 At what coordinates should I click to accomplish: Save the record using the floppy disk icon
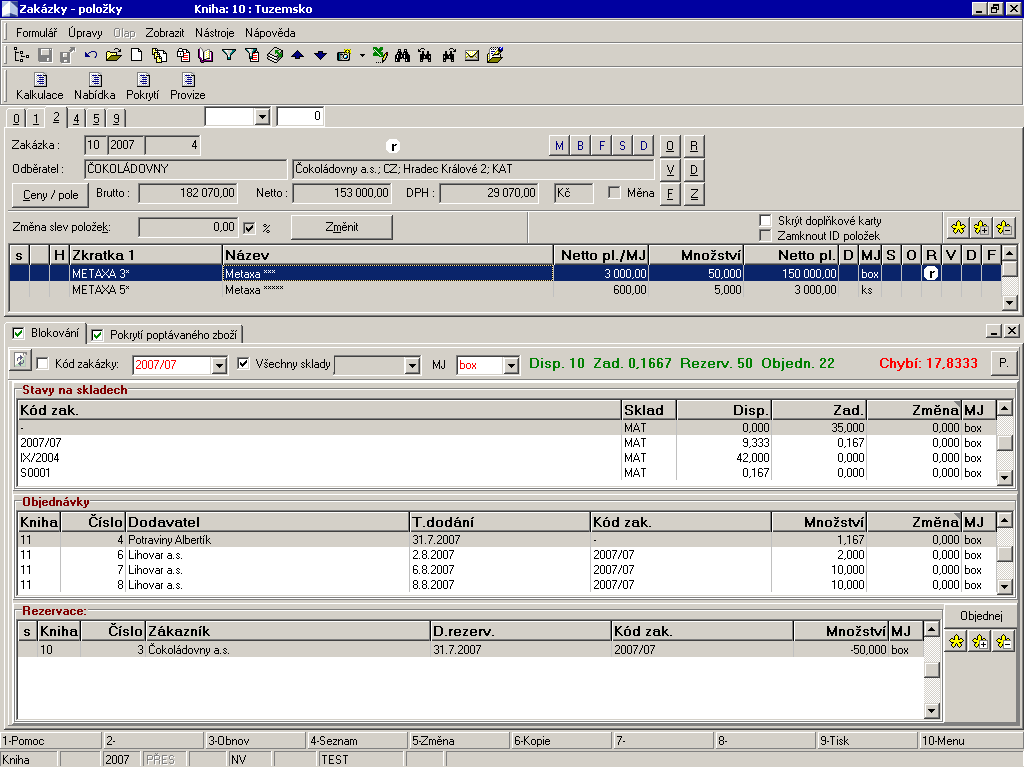43,57
